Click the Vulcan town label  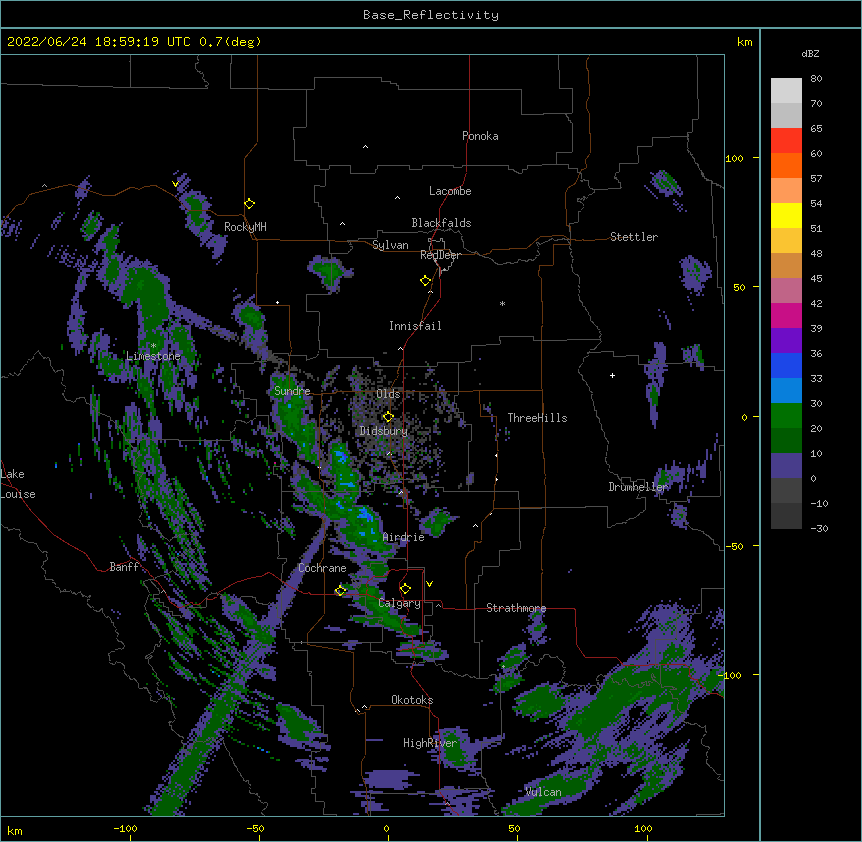[x=543, y=792]
